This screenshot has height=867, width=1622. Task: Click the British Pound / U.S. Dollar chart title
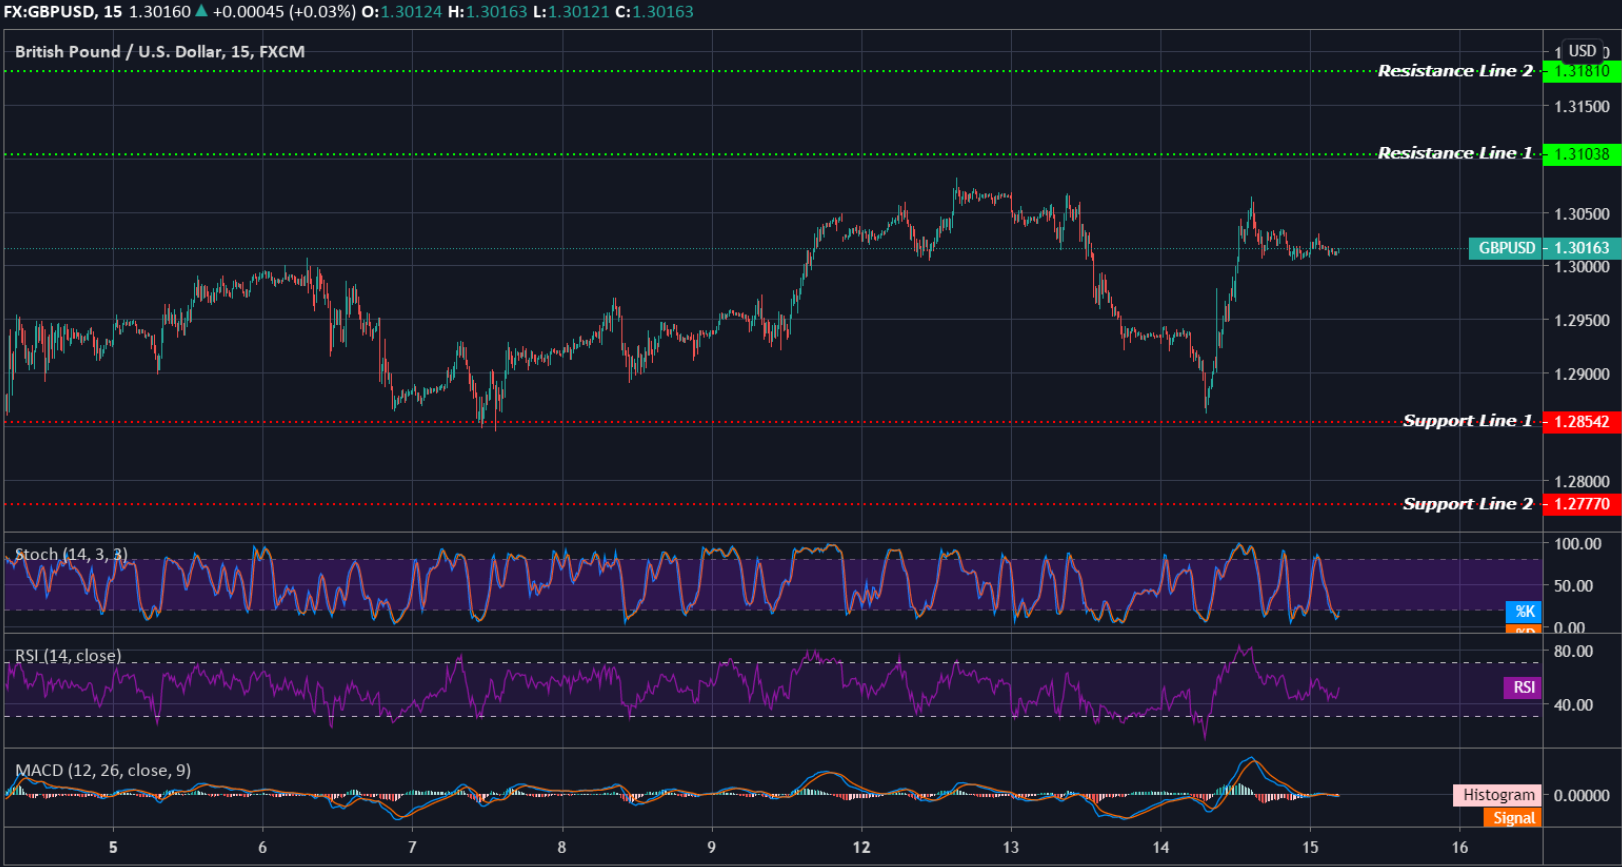[160, 52]
